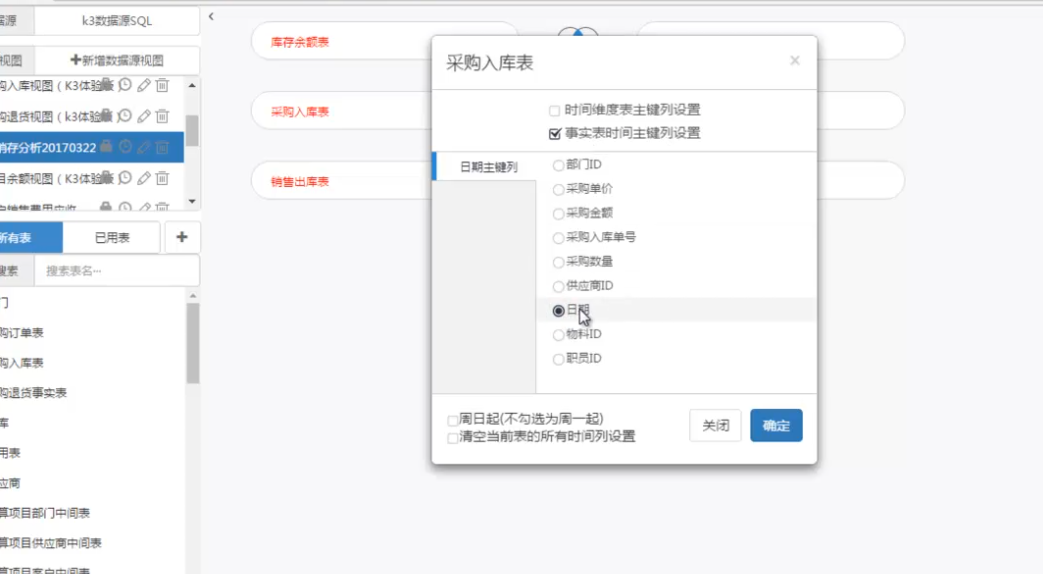Click clock icon on 销存分析20170322 row

[x=125, y=146]
